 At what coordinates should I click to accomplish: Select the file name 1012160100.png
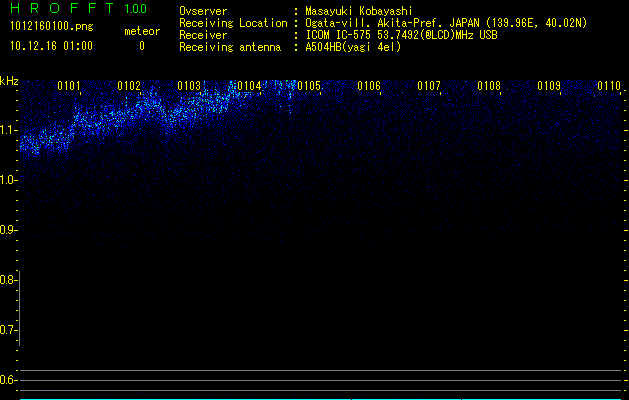click(51, 26)
